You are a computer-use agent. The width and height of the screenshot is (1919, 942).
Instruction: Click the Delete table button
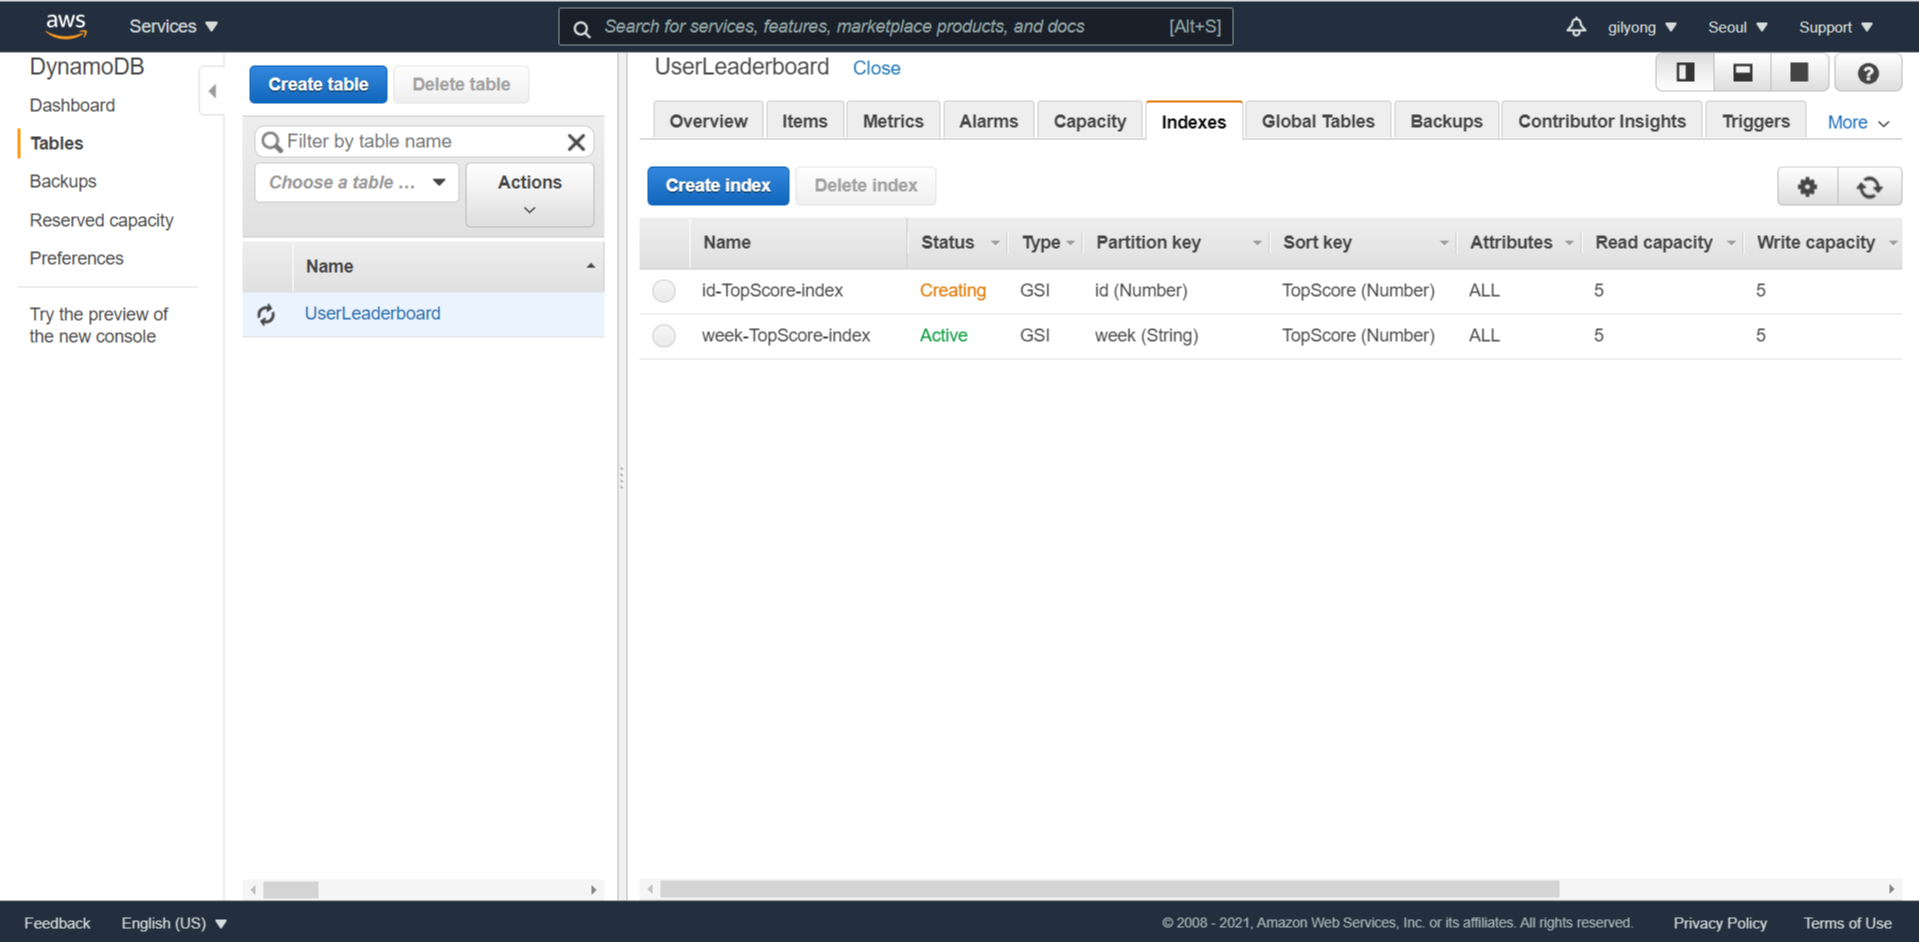[461, 85]
